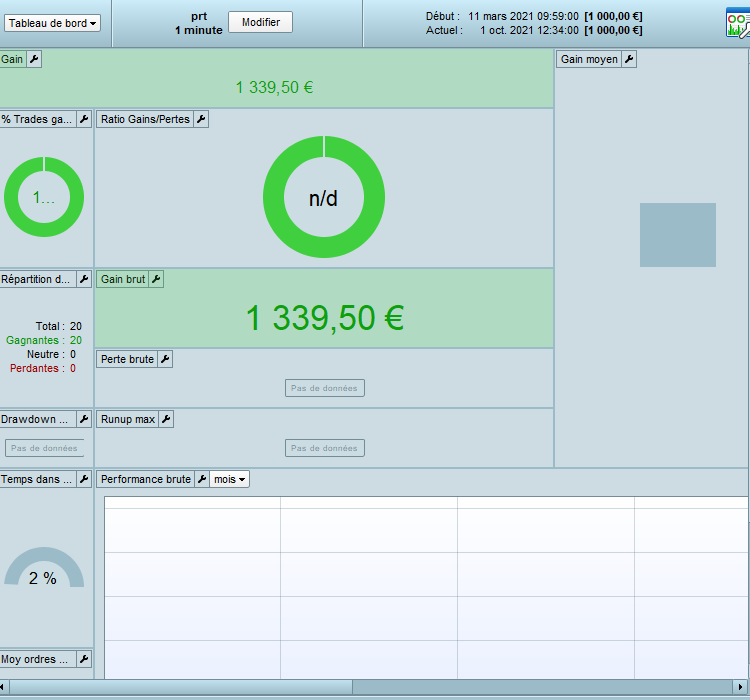Click the Total : 20 line
750x700 pixels.
pyautogui.click(x=59, y=326)
